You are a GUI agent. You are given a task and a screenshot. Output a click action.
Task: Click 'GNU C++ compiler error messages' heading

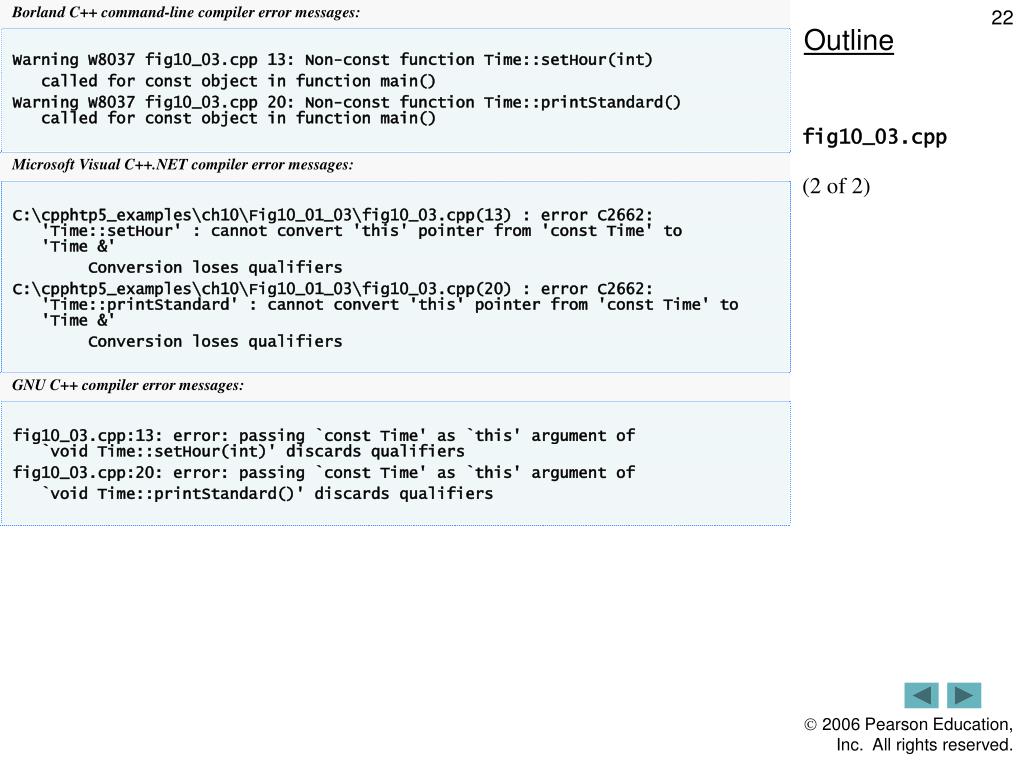pos(127,385)
